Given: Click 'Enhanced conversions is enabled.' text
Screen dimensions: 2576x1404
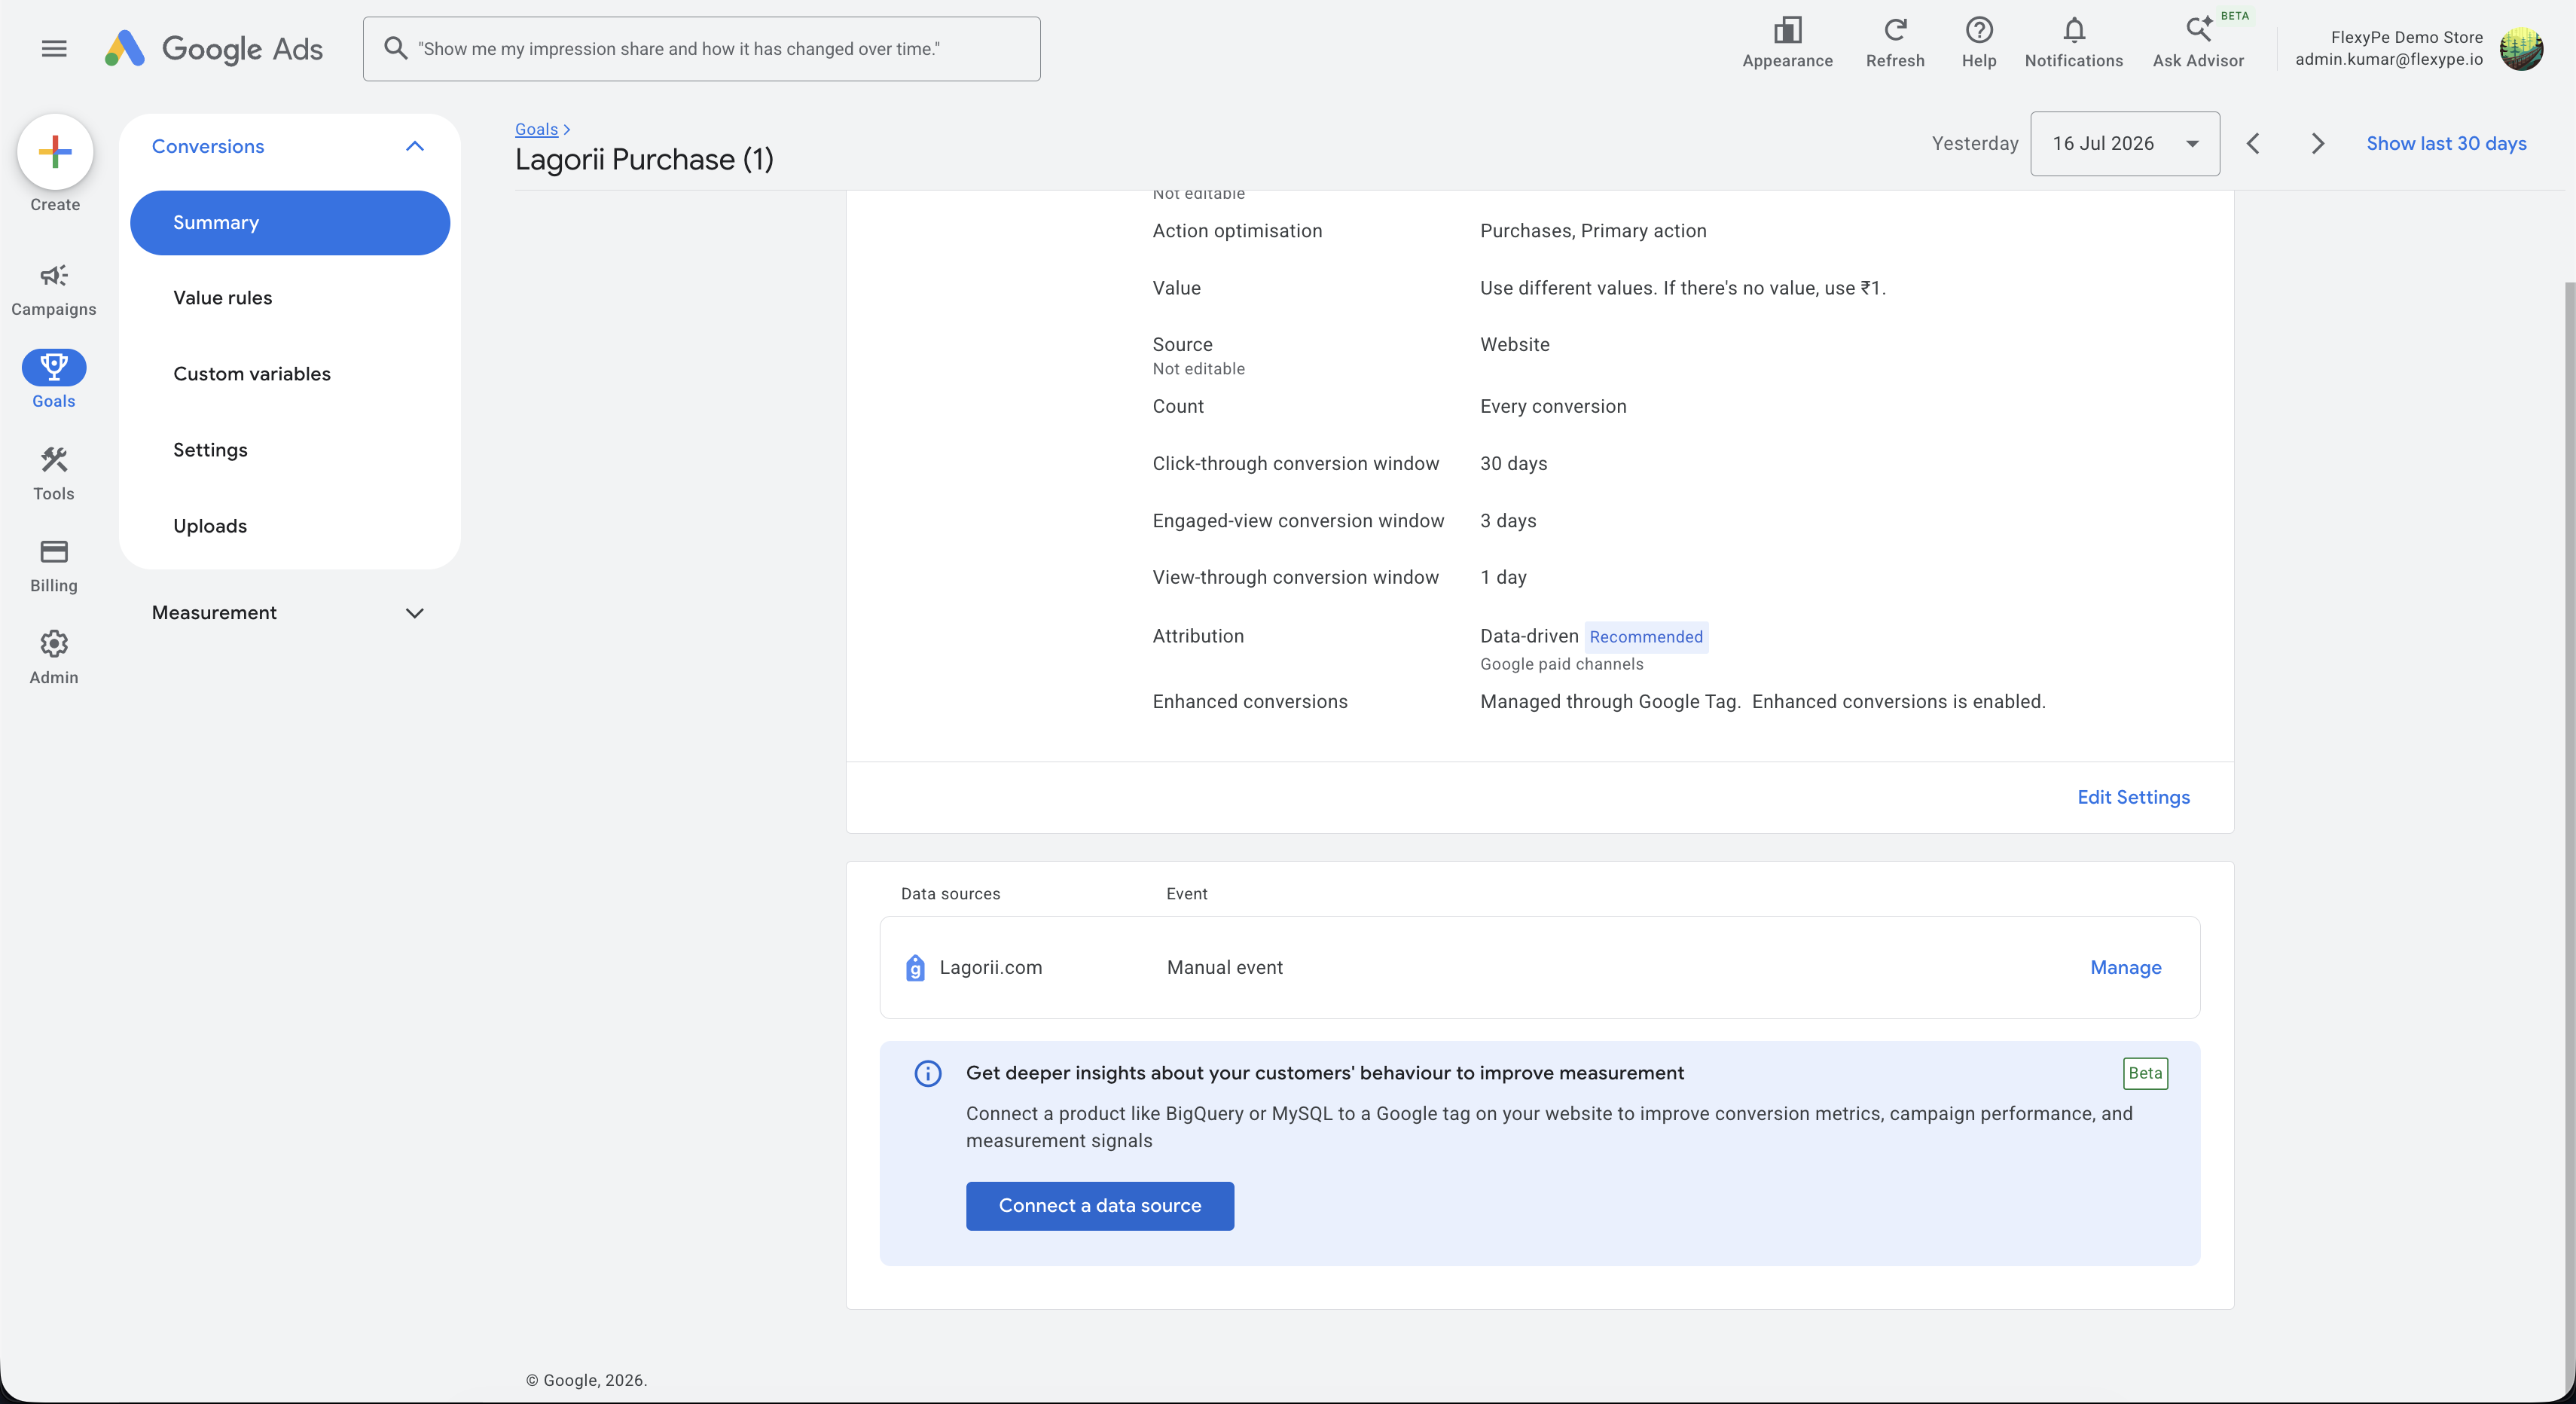Looking at the screenshot, I should pyautogui.click(x=1898, y=702).
